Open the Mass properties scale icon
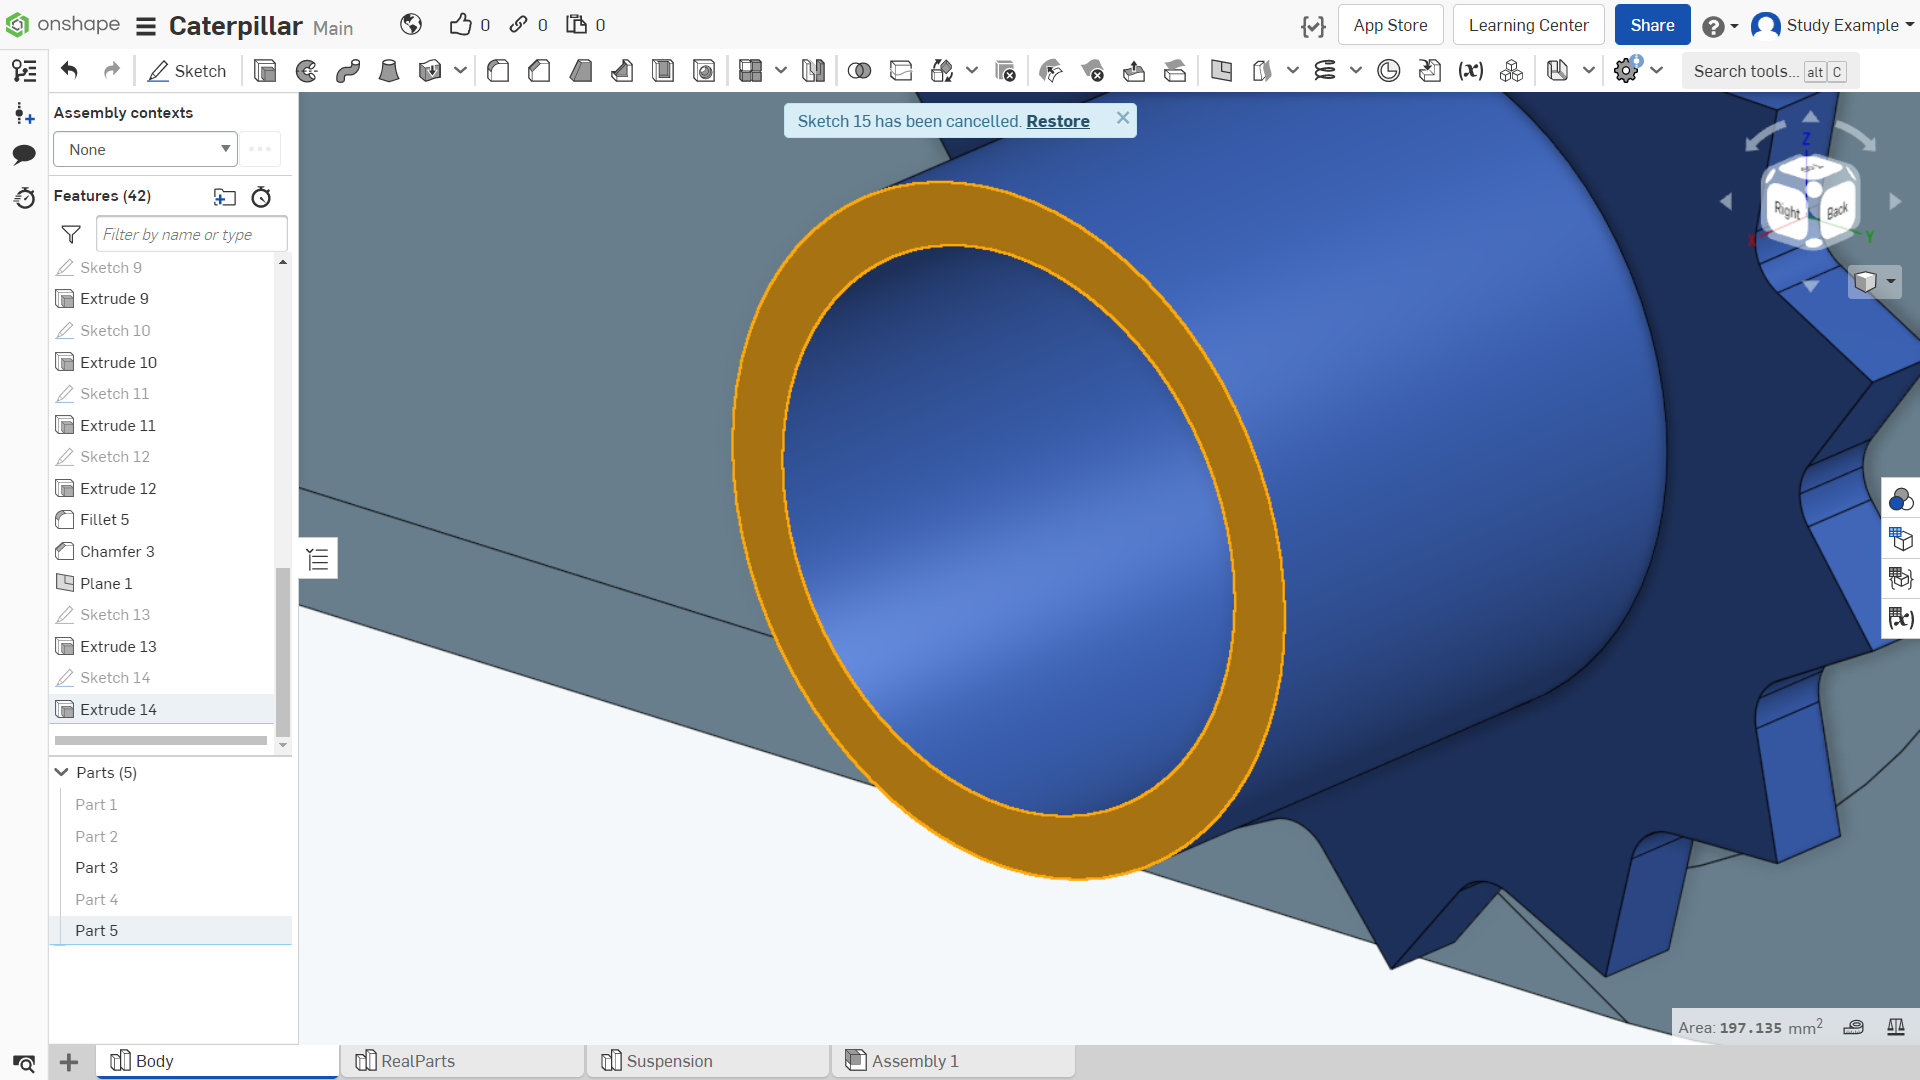 tap(1895, 1027)
